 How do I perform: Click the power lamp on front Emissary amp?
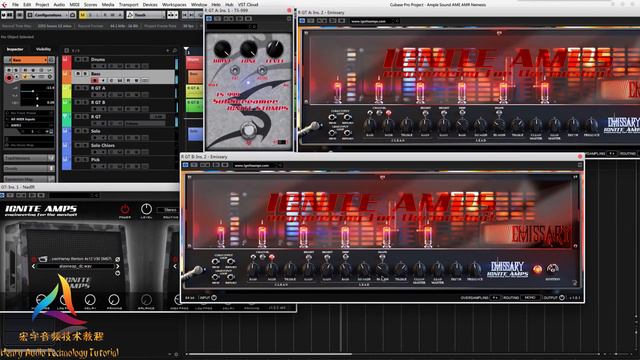[538, 269]
